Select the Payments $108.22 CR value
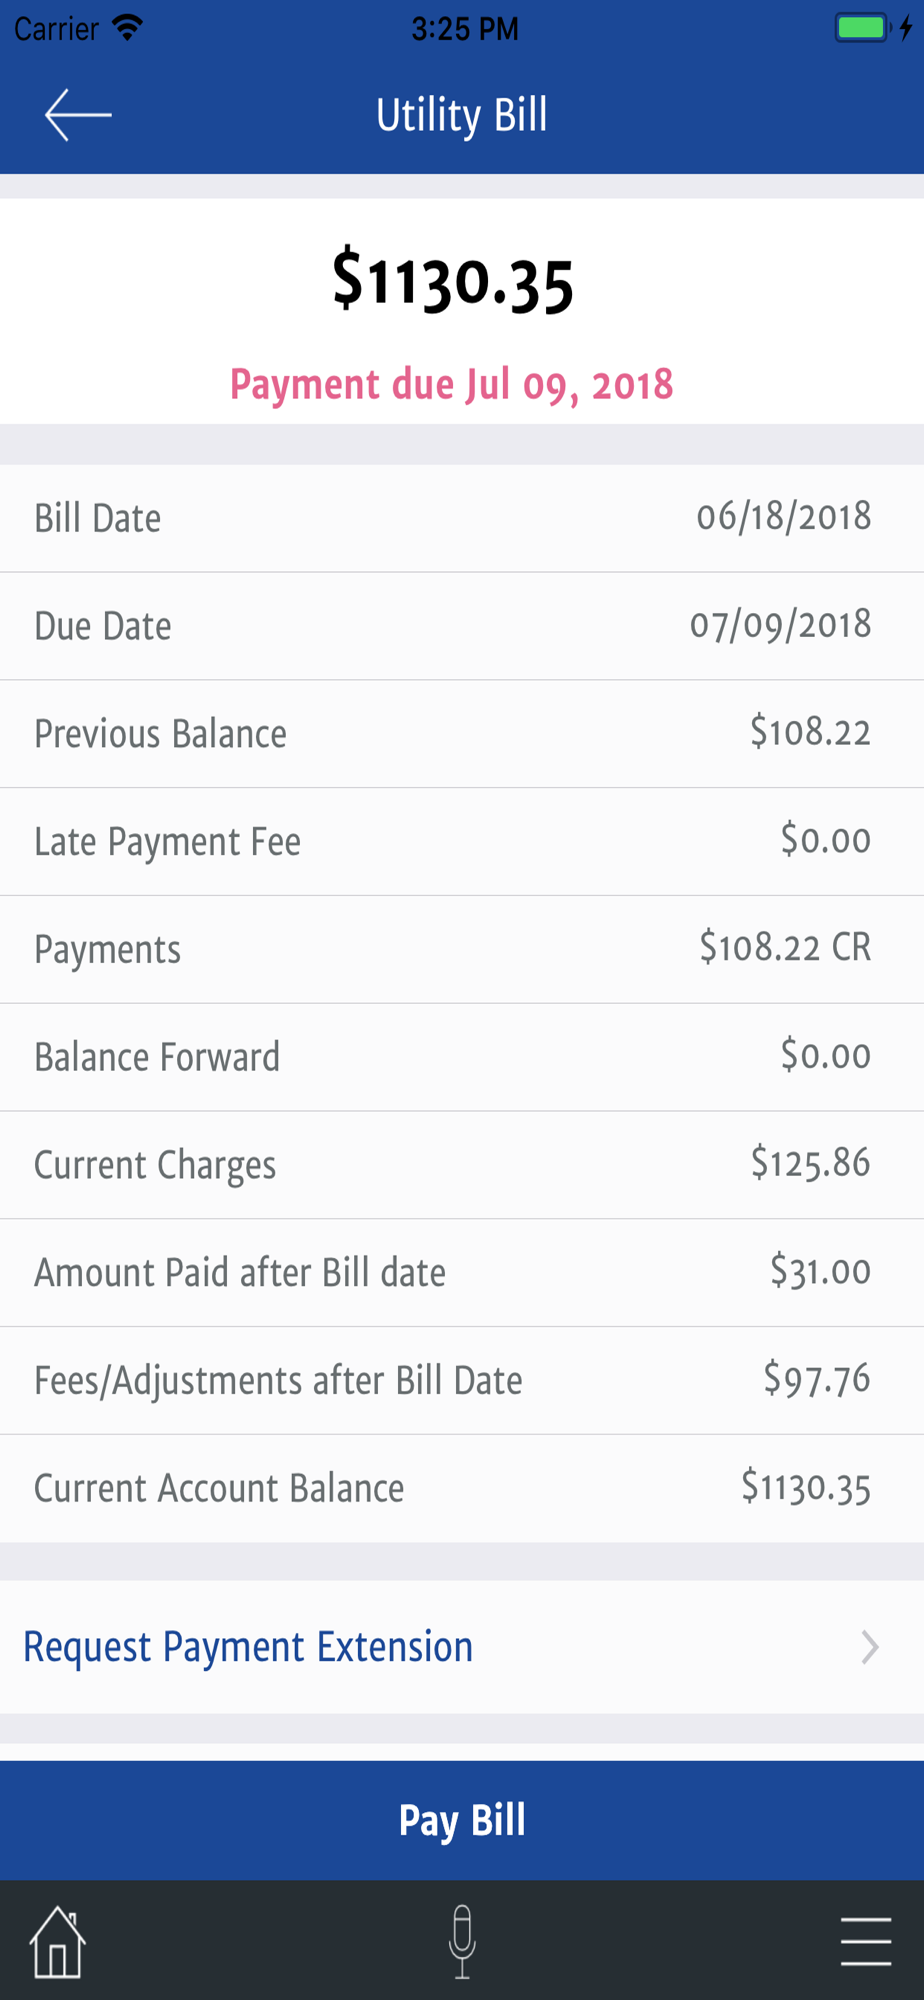924x2000 pixels. point(785,948)
